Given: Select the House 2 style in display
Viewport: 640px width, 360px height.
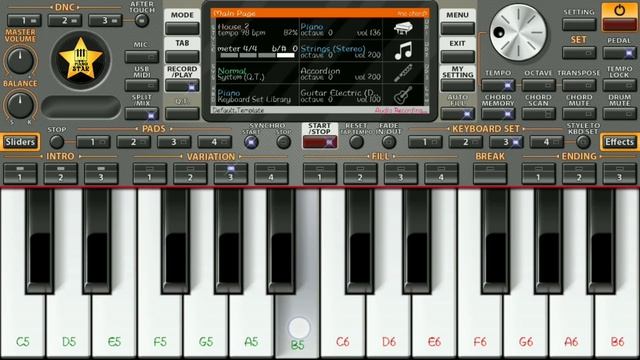Looking at the screenshot, I should pyautogui.click(x=257, y=29).
